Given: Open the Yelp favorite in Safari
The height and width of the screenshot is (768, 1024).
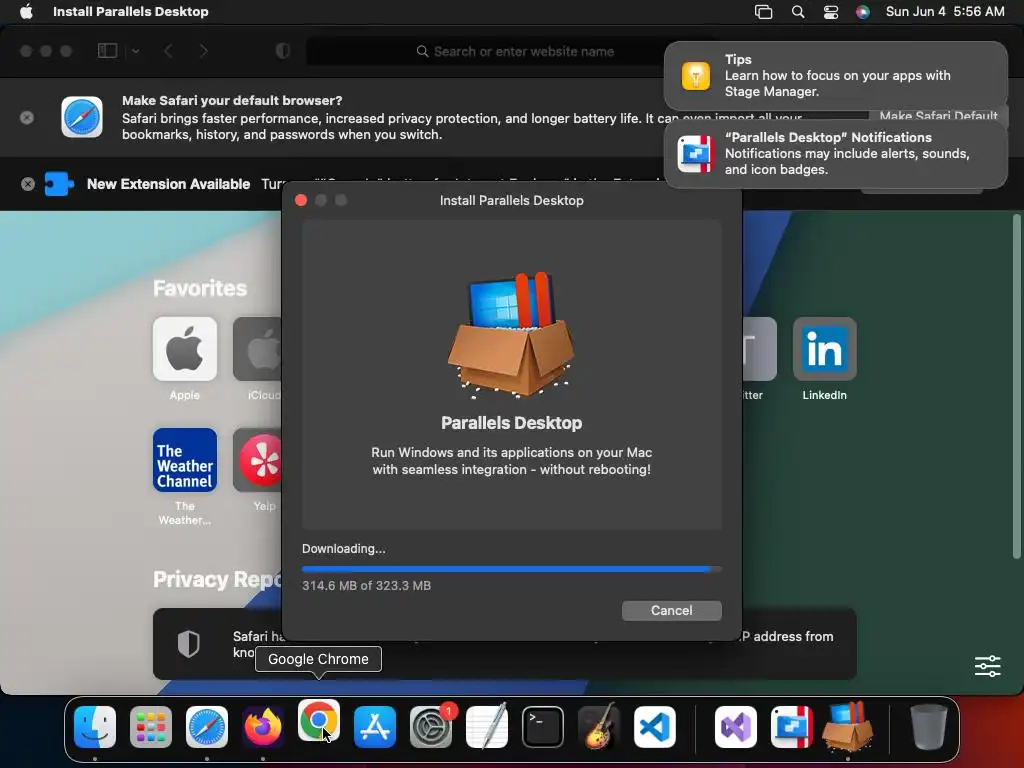Looking at the screenshot, I should click(257, 460).
